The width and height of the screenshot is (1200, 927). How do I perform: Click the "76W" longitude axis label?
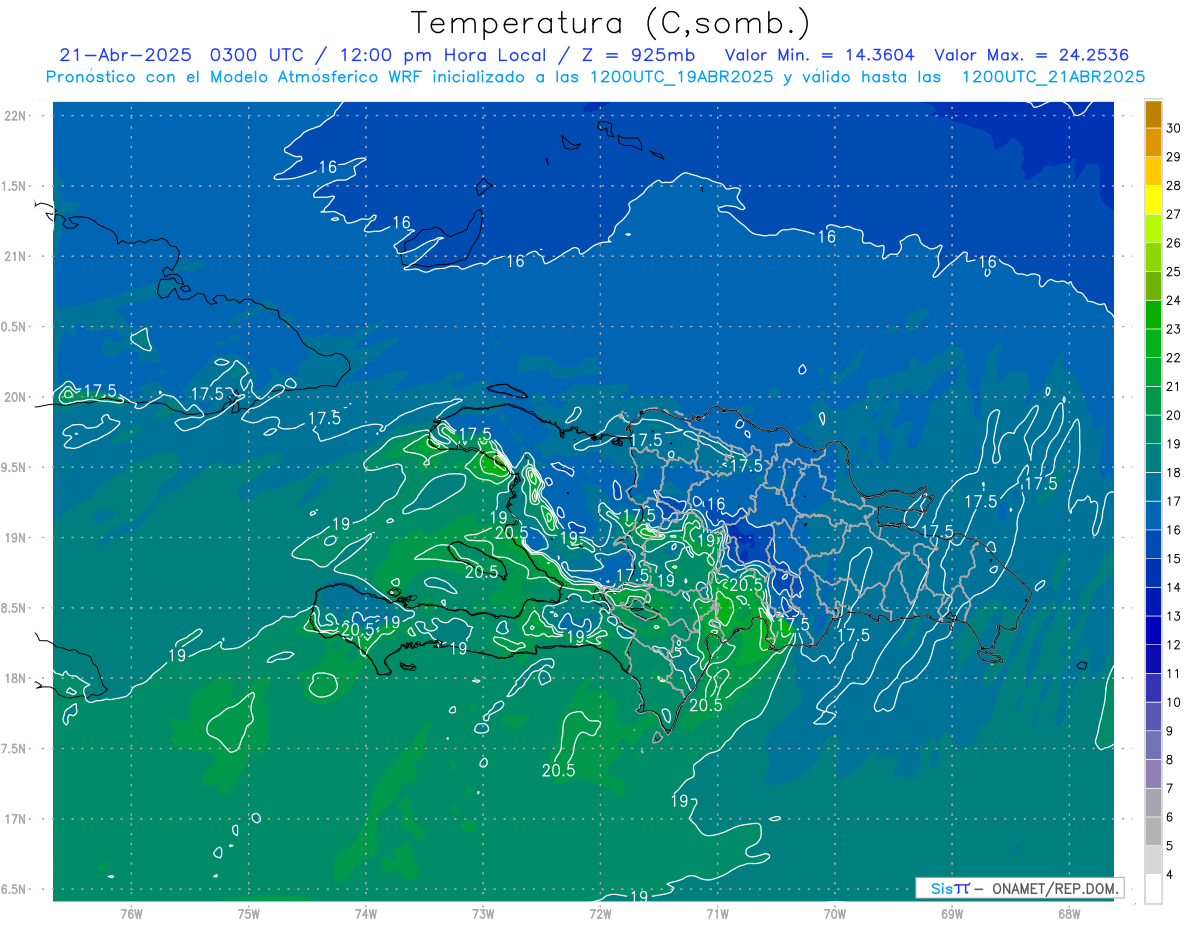click(131, 914)
